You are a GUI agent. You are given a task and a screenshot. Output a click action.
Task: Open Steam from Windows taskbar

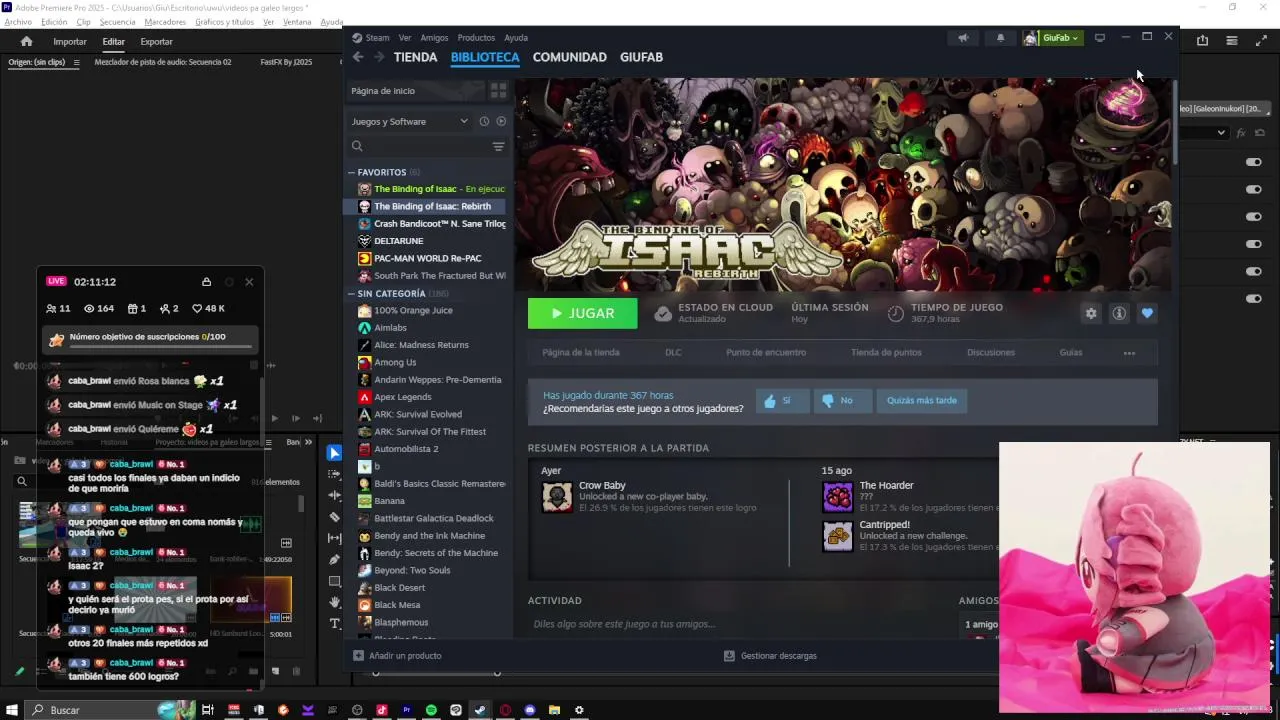pyautogui.click(x=480, y=710)
